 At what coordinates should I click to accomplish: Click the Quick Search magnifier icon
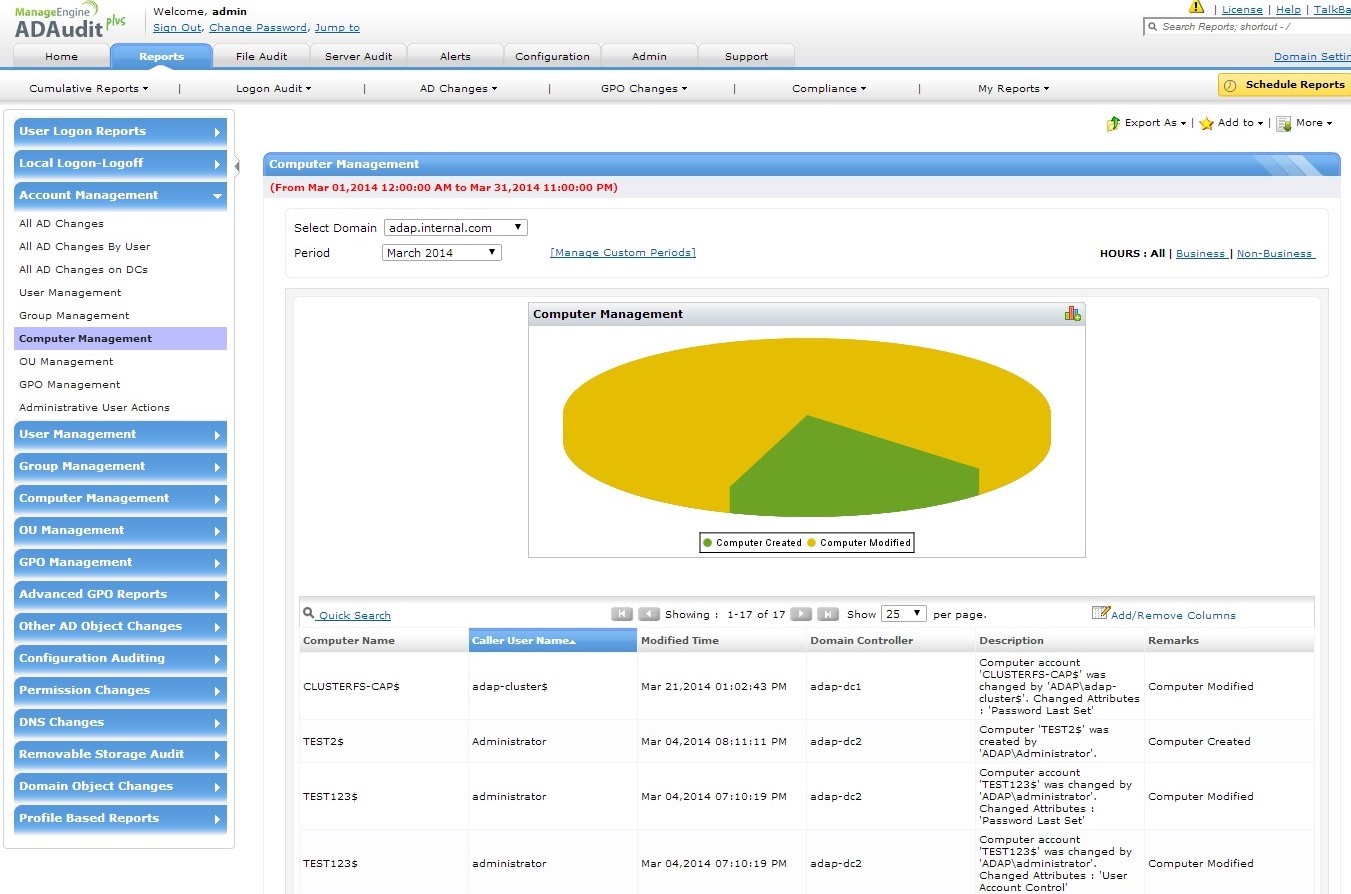tap(309, 614)
